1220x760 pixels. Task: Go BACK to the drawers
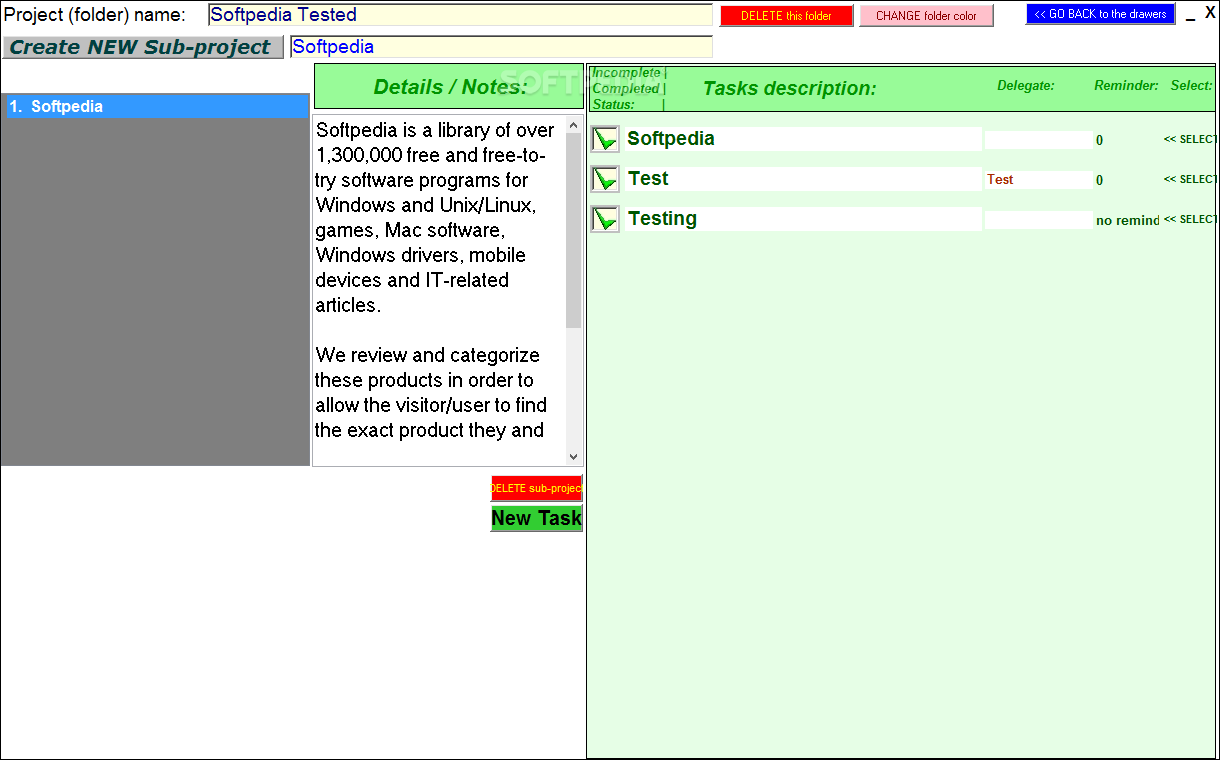(x=1100, y=14)
